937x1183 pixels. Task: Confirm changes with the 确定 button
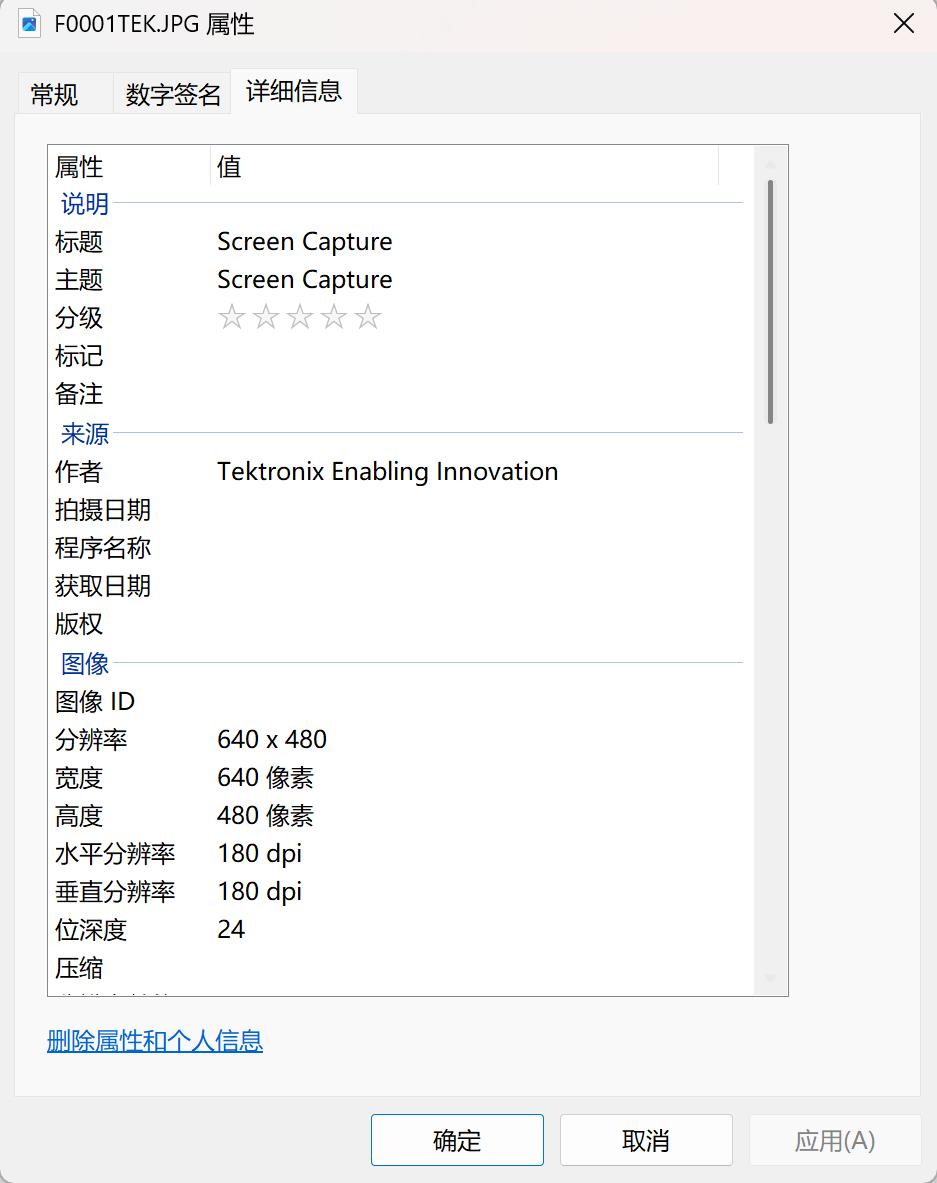pos(457,1140)
